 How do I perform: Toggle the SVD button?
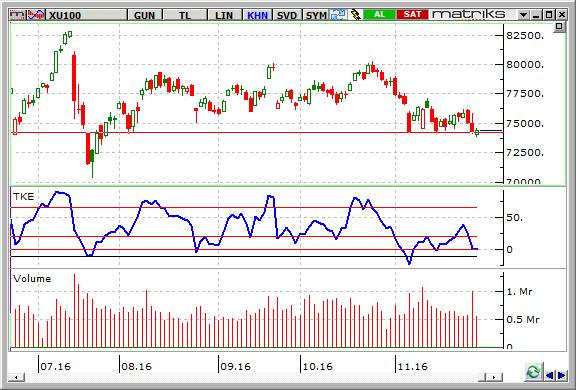pyautogui.click(x=287, y=15)
